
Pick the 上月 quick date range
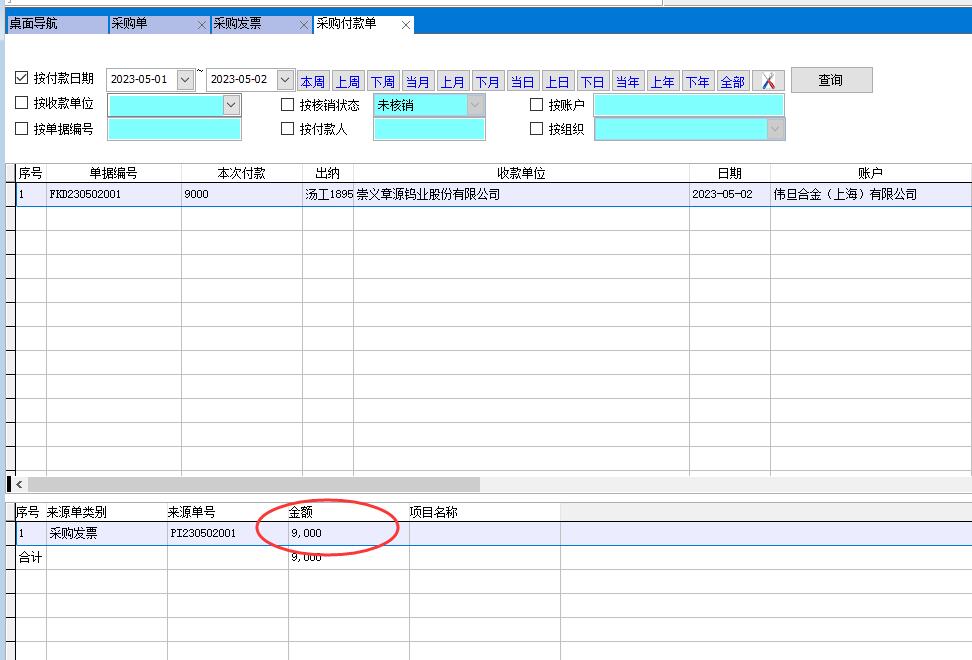click(453, 82)
